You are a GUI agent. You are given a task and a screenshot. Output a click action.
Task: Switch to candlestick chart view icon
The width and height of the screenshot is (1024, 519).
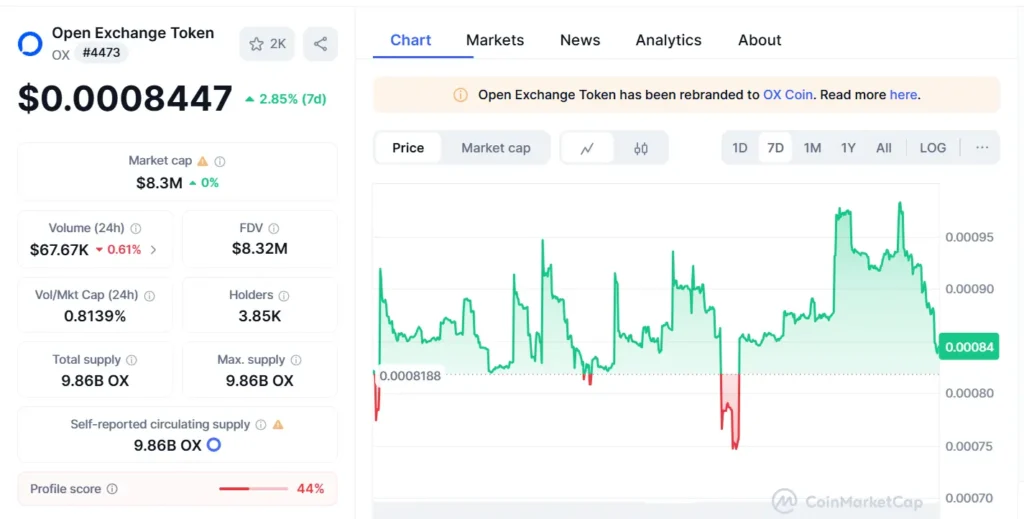point(641,148)
